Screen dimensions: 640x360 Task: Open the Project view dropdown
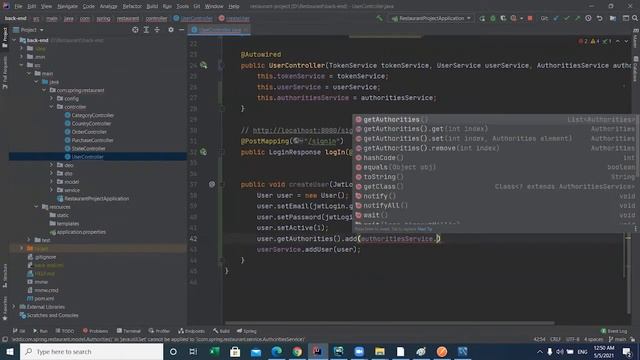pyautogui.click(x=29, y=30)
